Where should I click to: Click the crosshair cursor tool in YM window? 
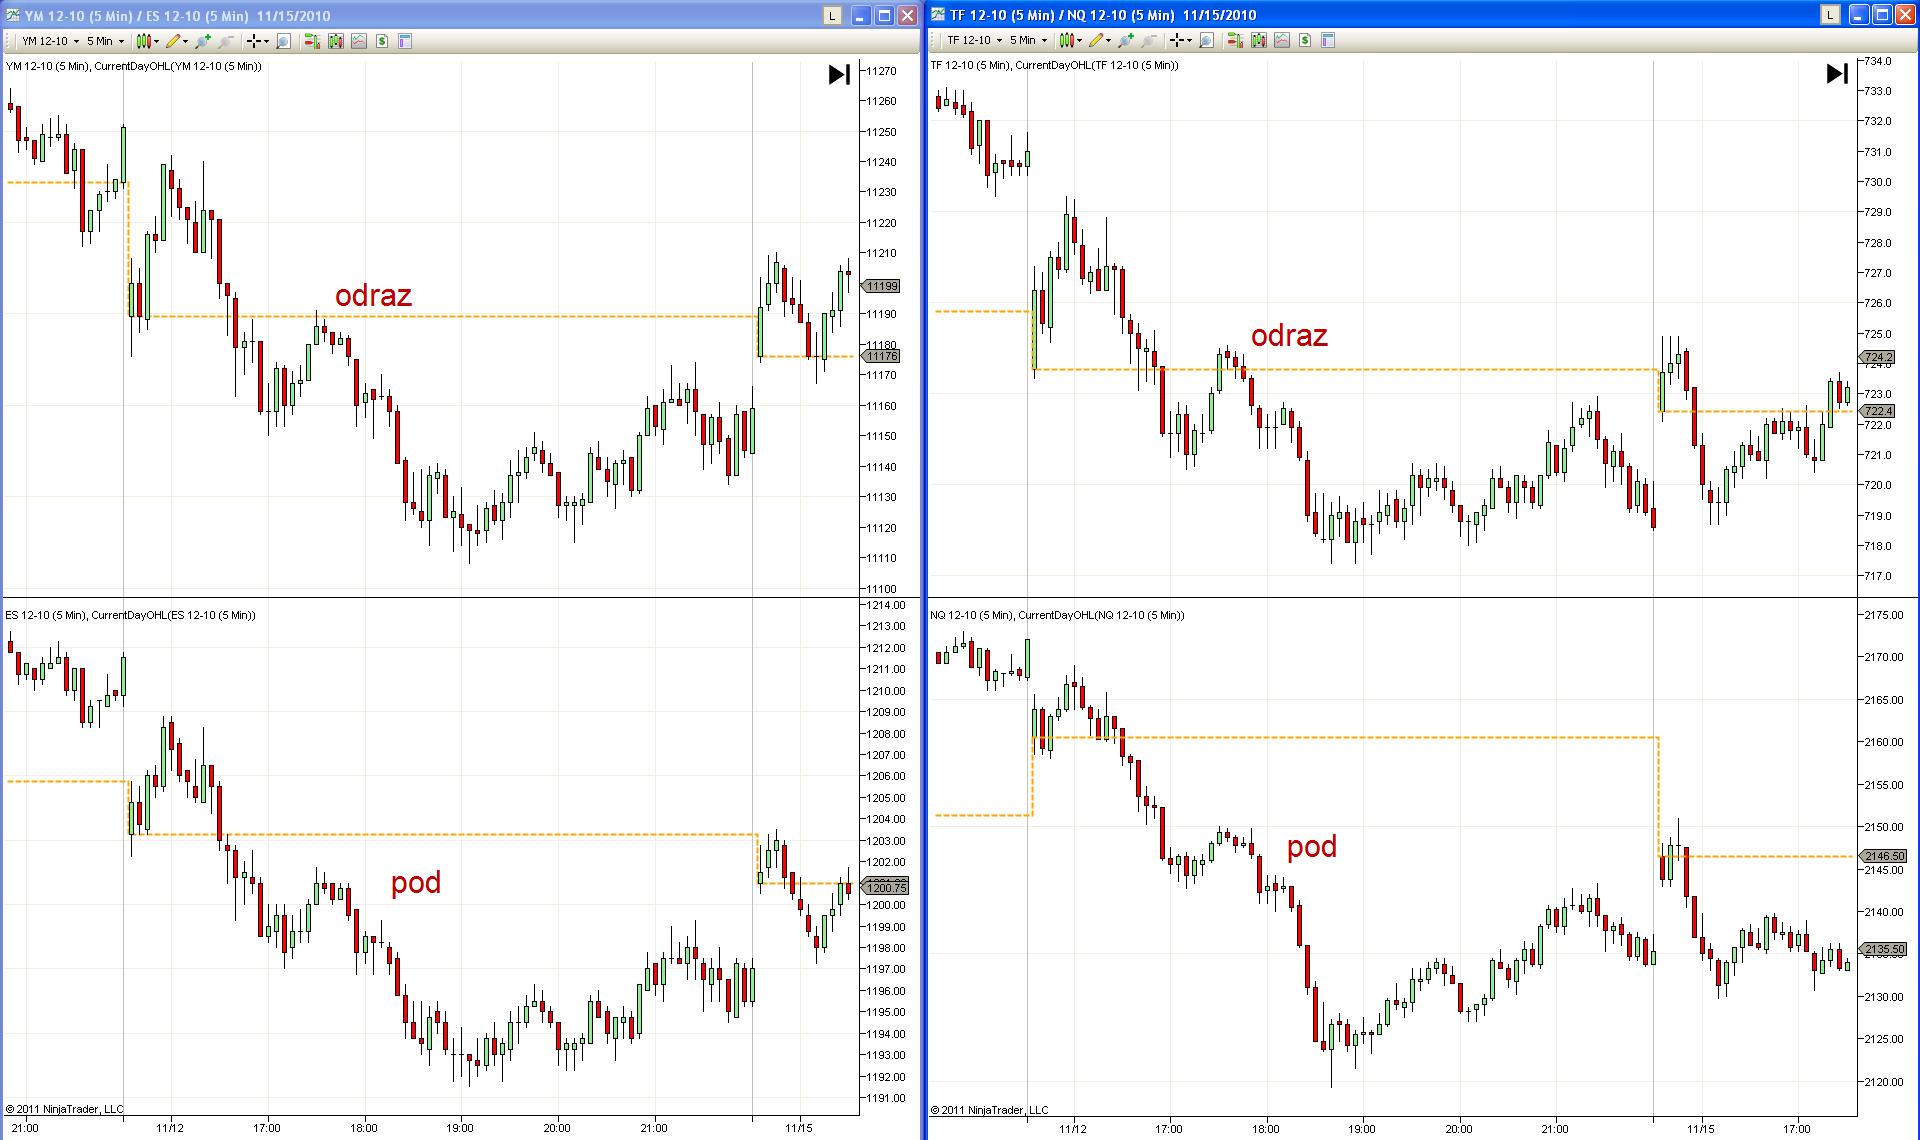pyautogui.click(x=255, y=41)
